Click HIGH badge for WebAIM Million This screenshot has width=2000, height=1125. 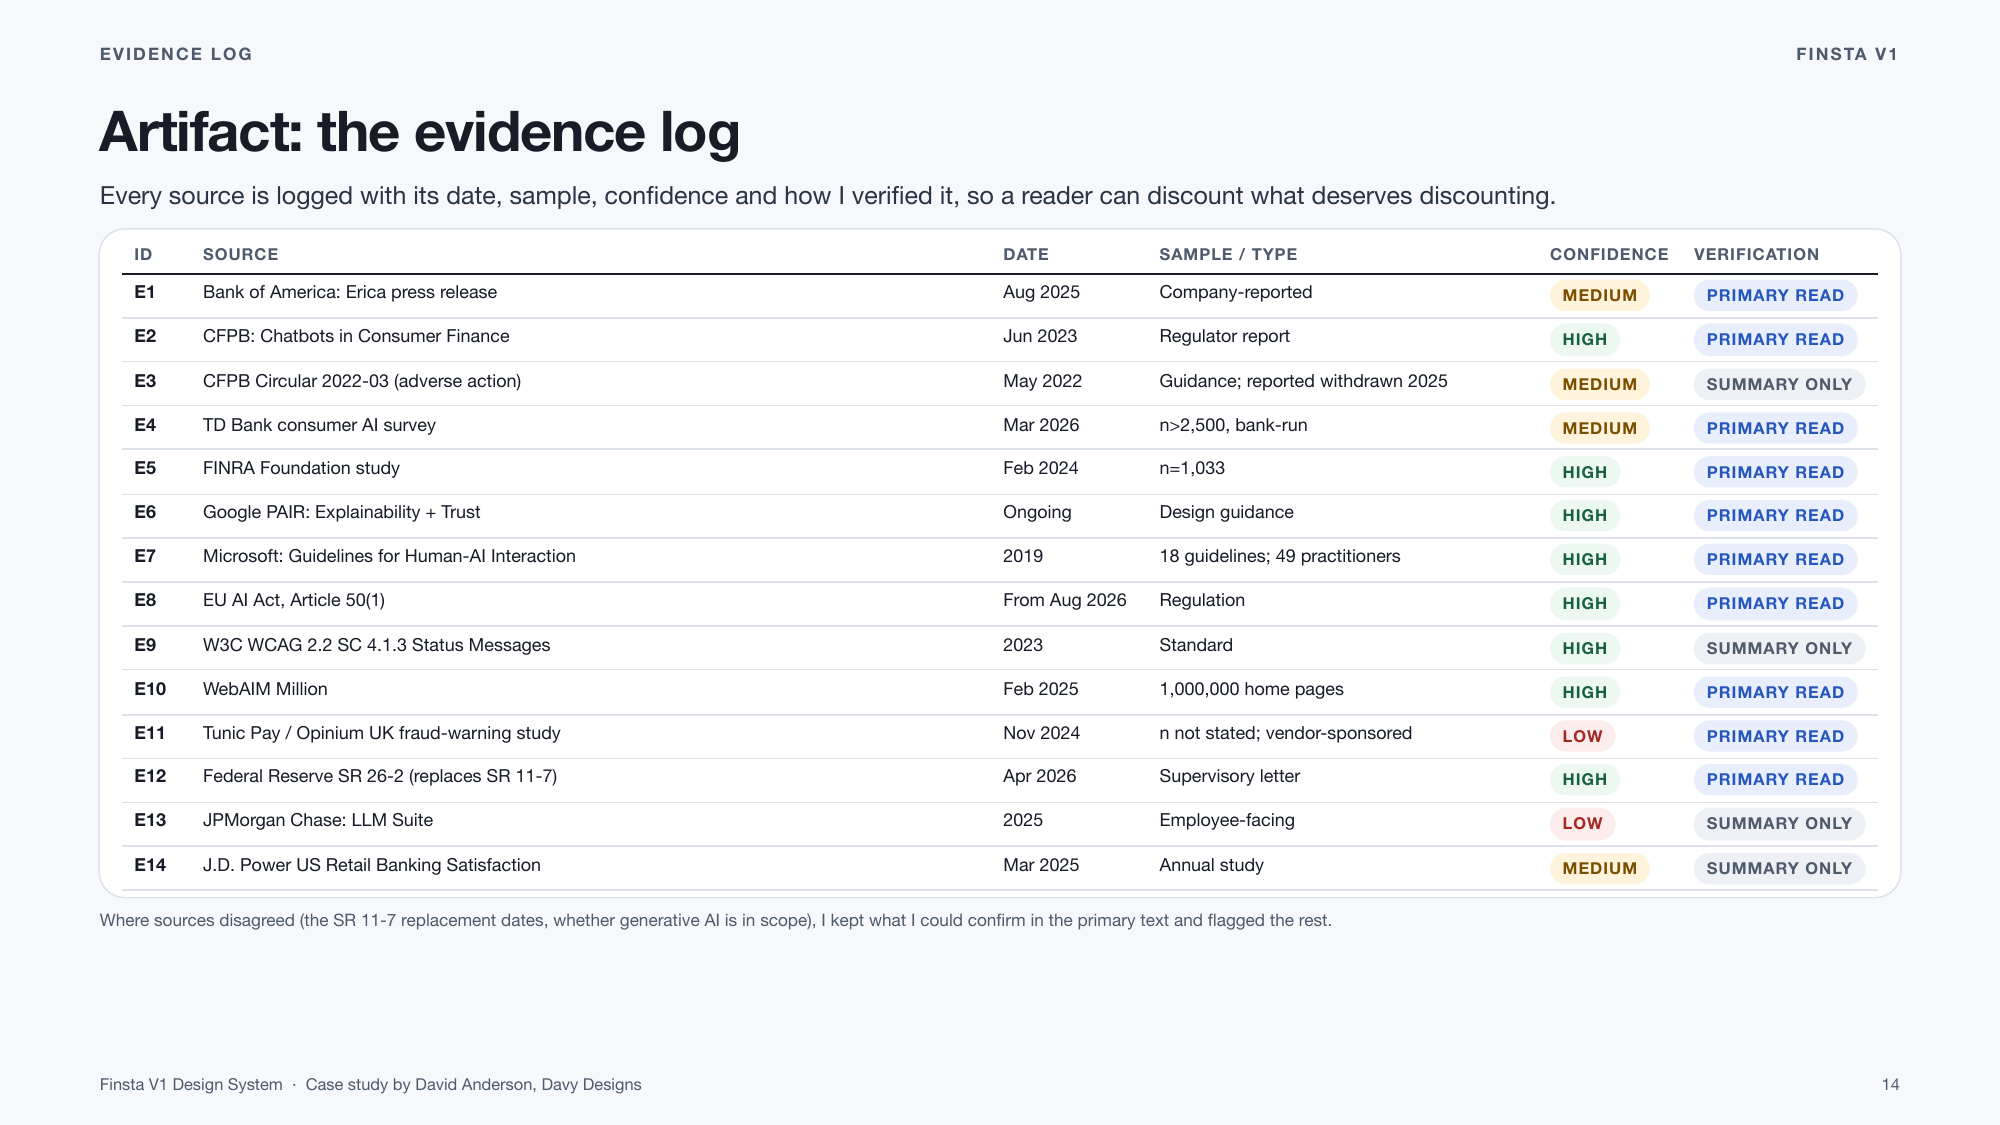click(1585, 692)
